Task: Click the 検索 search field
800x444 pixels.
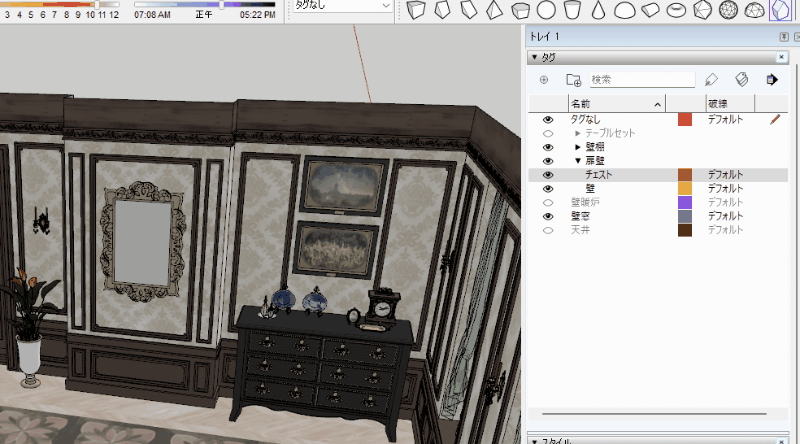Action: [x=642, y=80]
